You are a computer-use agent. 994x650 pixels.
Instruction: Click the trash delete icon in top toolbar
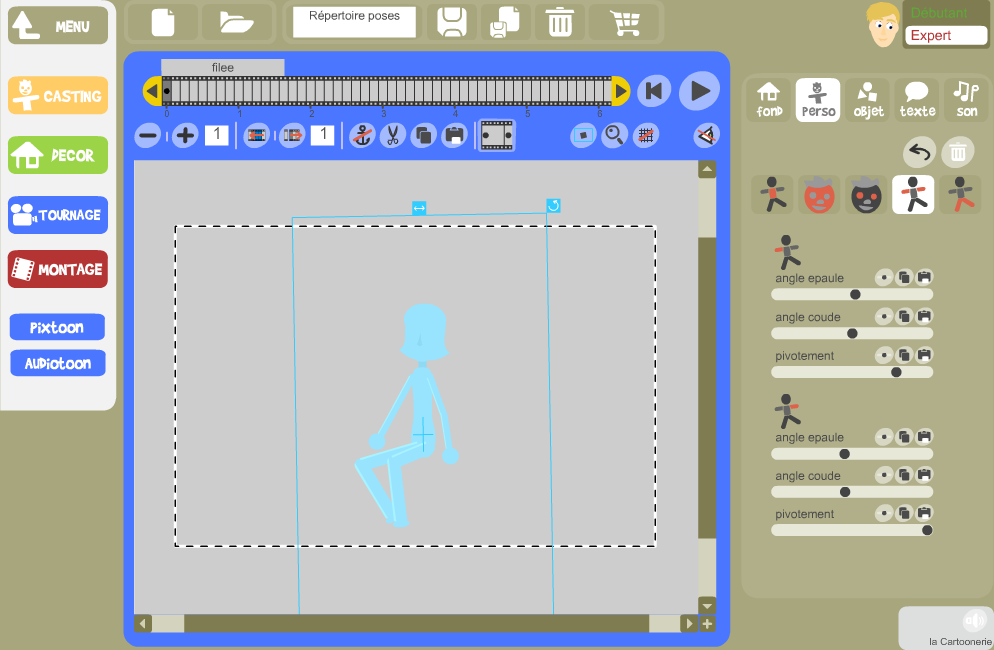[560, 23]
